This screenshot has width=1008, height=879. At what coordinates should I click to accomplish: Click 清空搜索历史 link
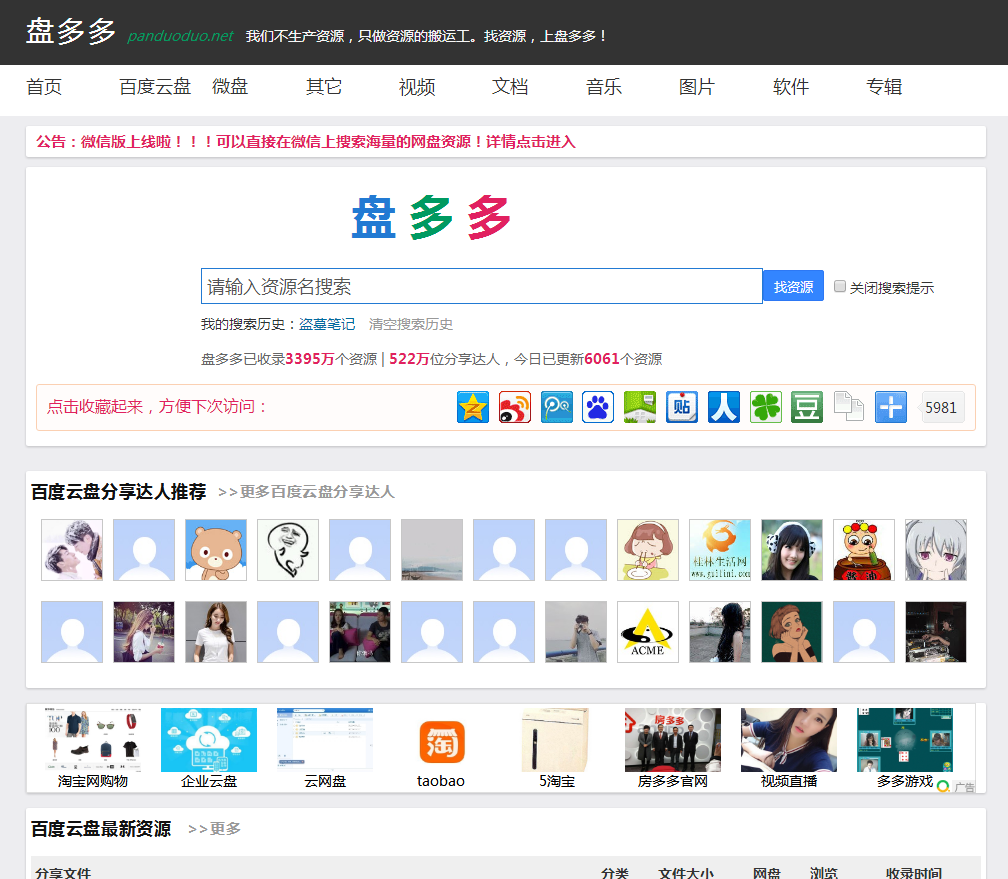pos(411,324)
